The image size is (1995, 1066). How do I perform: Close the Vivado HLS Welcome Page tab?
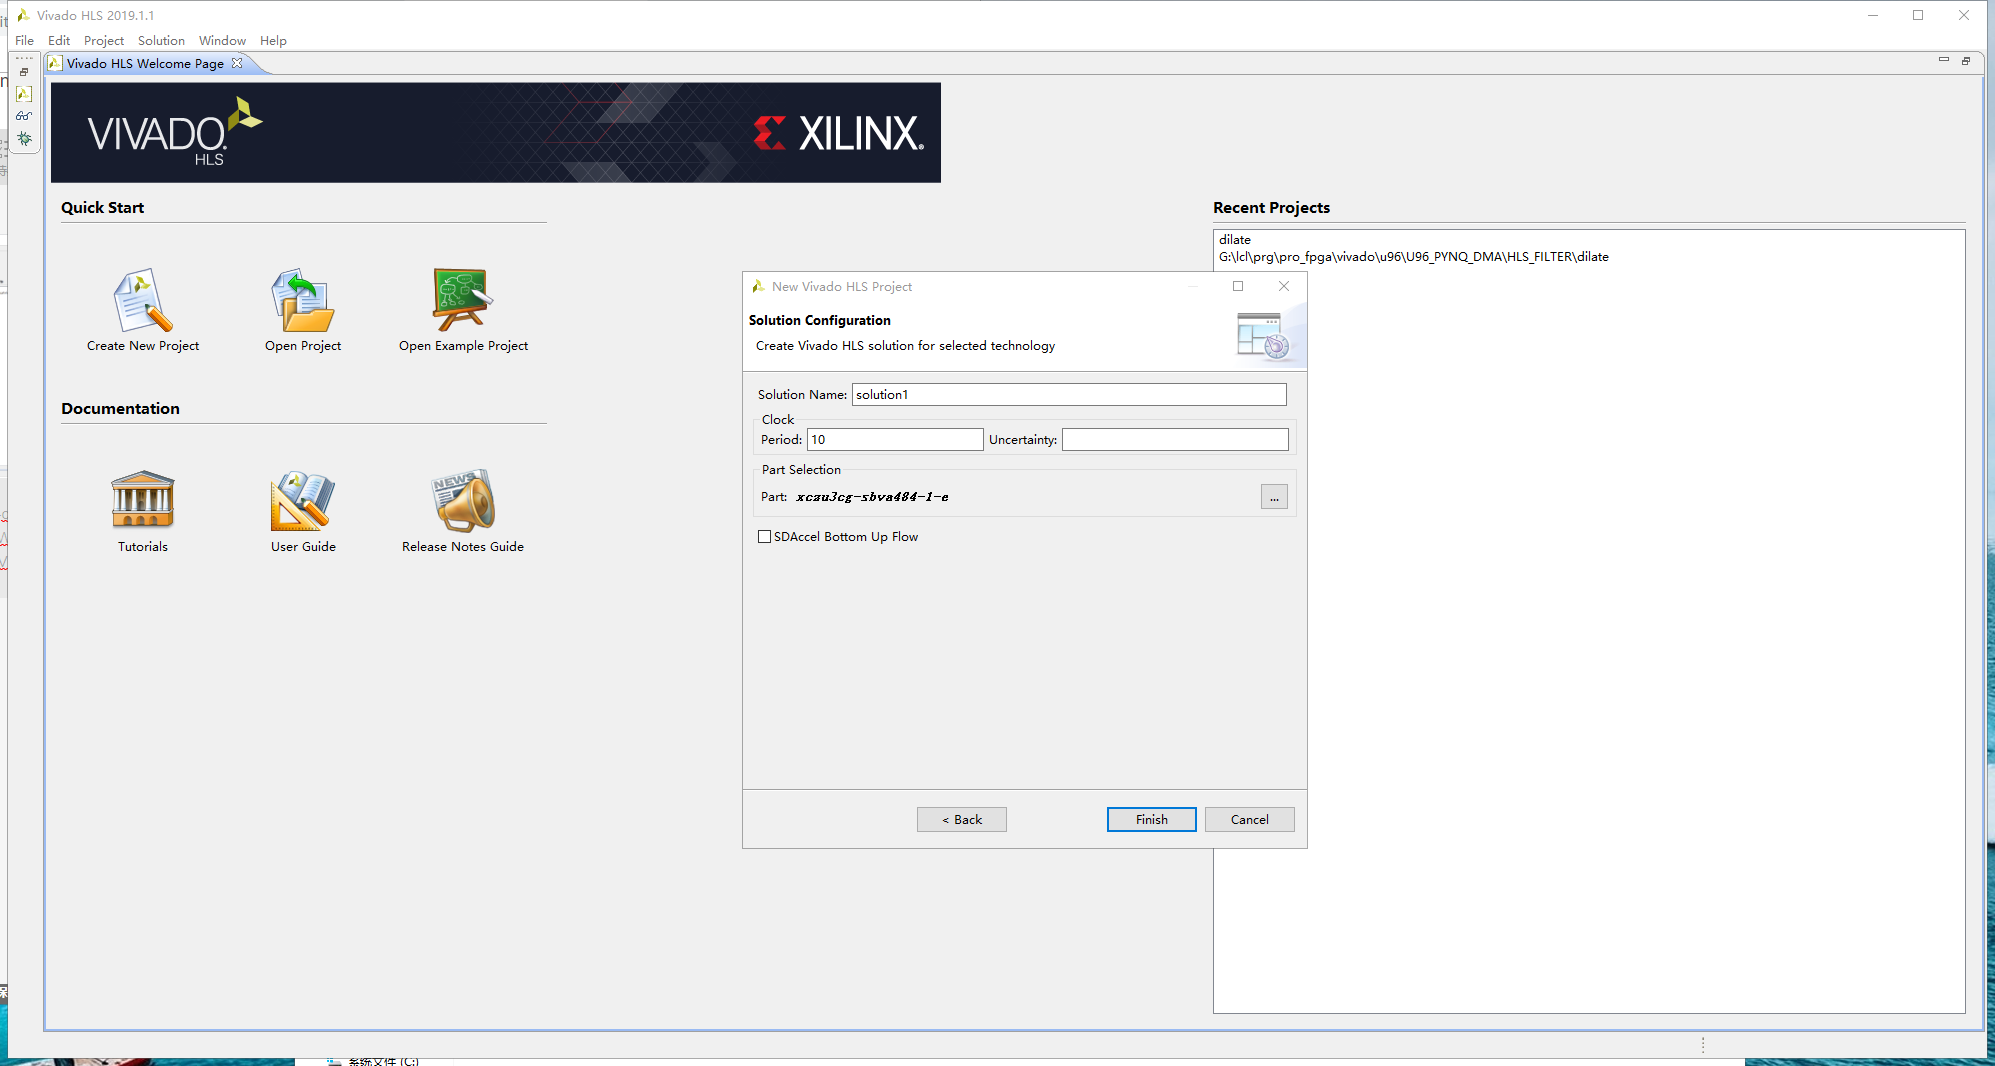click(x=237, y=63)
